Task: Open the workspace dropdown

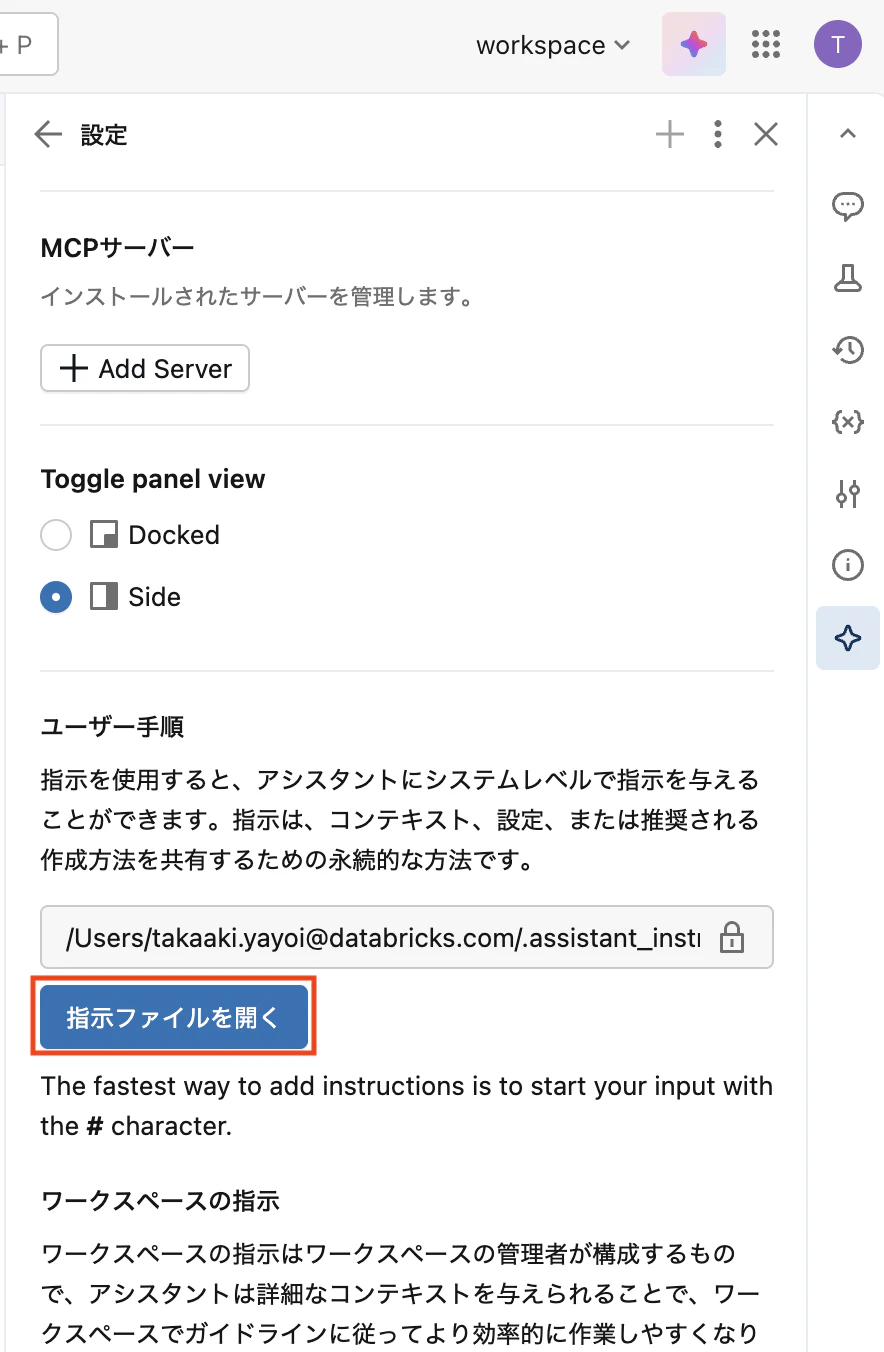Action: click(x=553, y=44)
